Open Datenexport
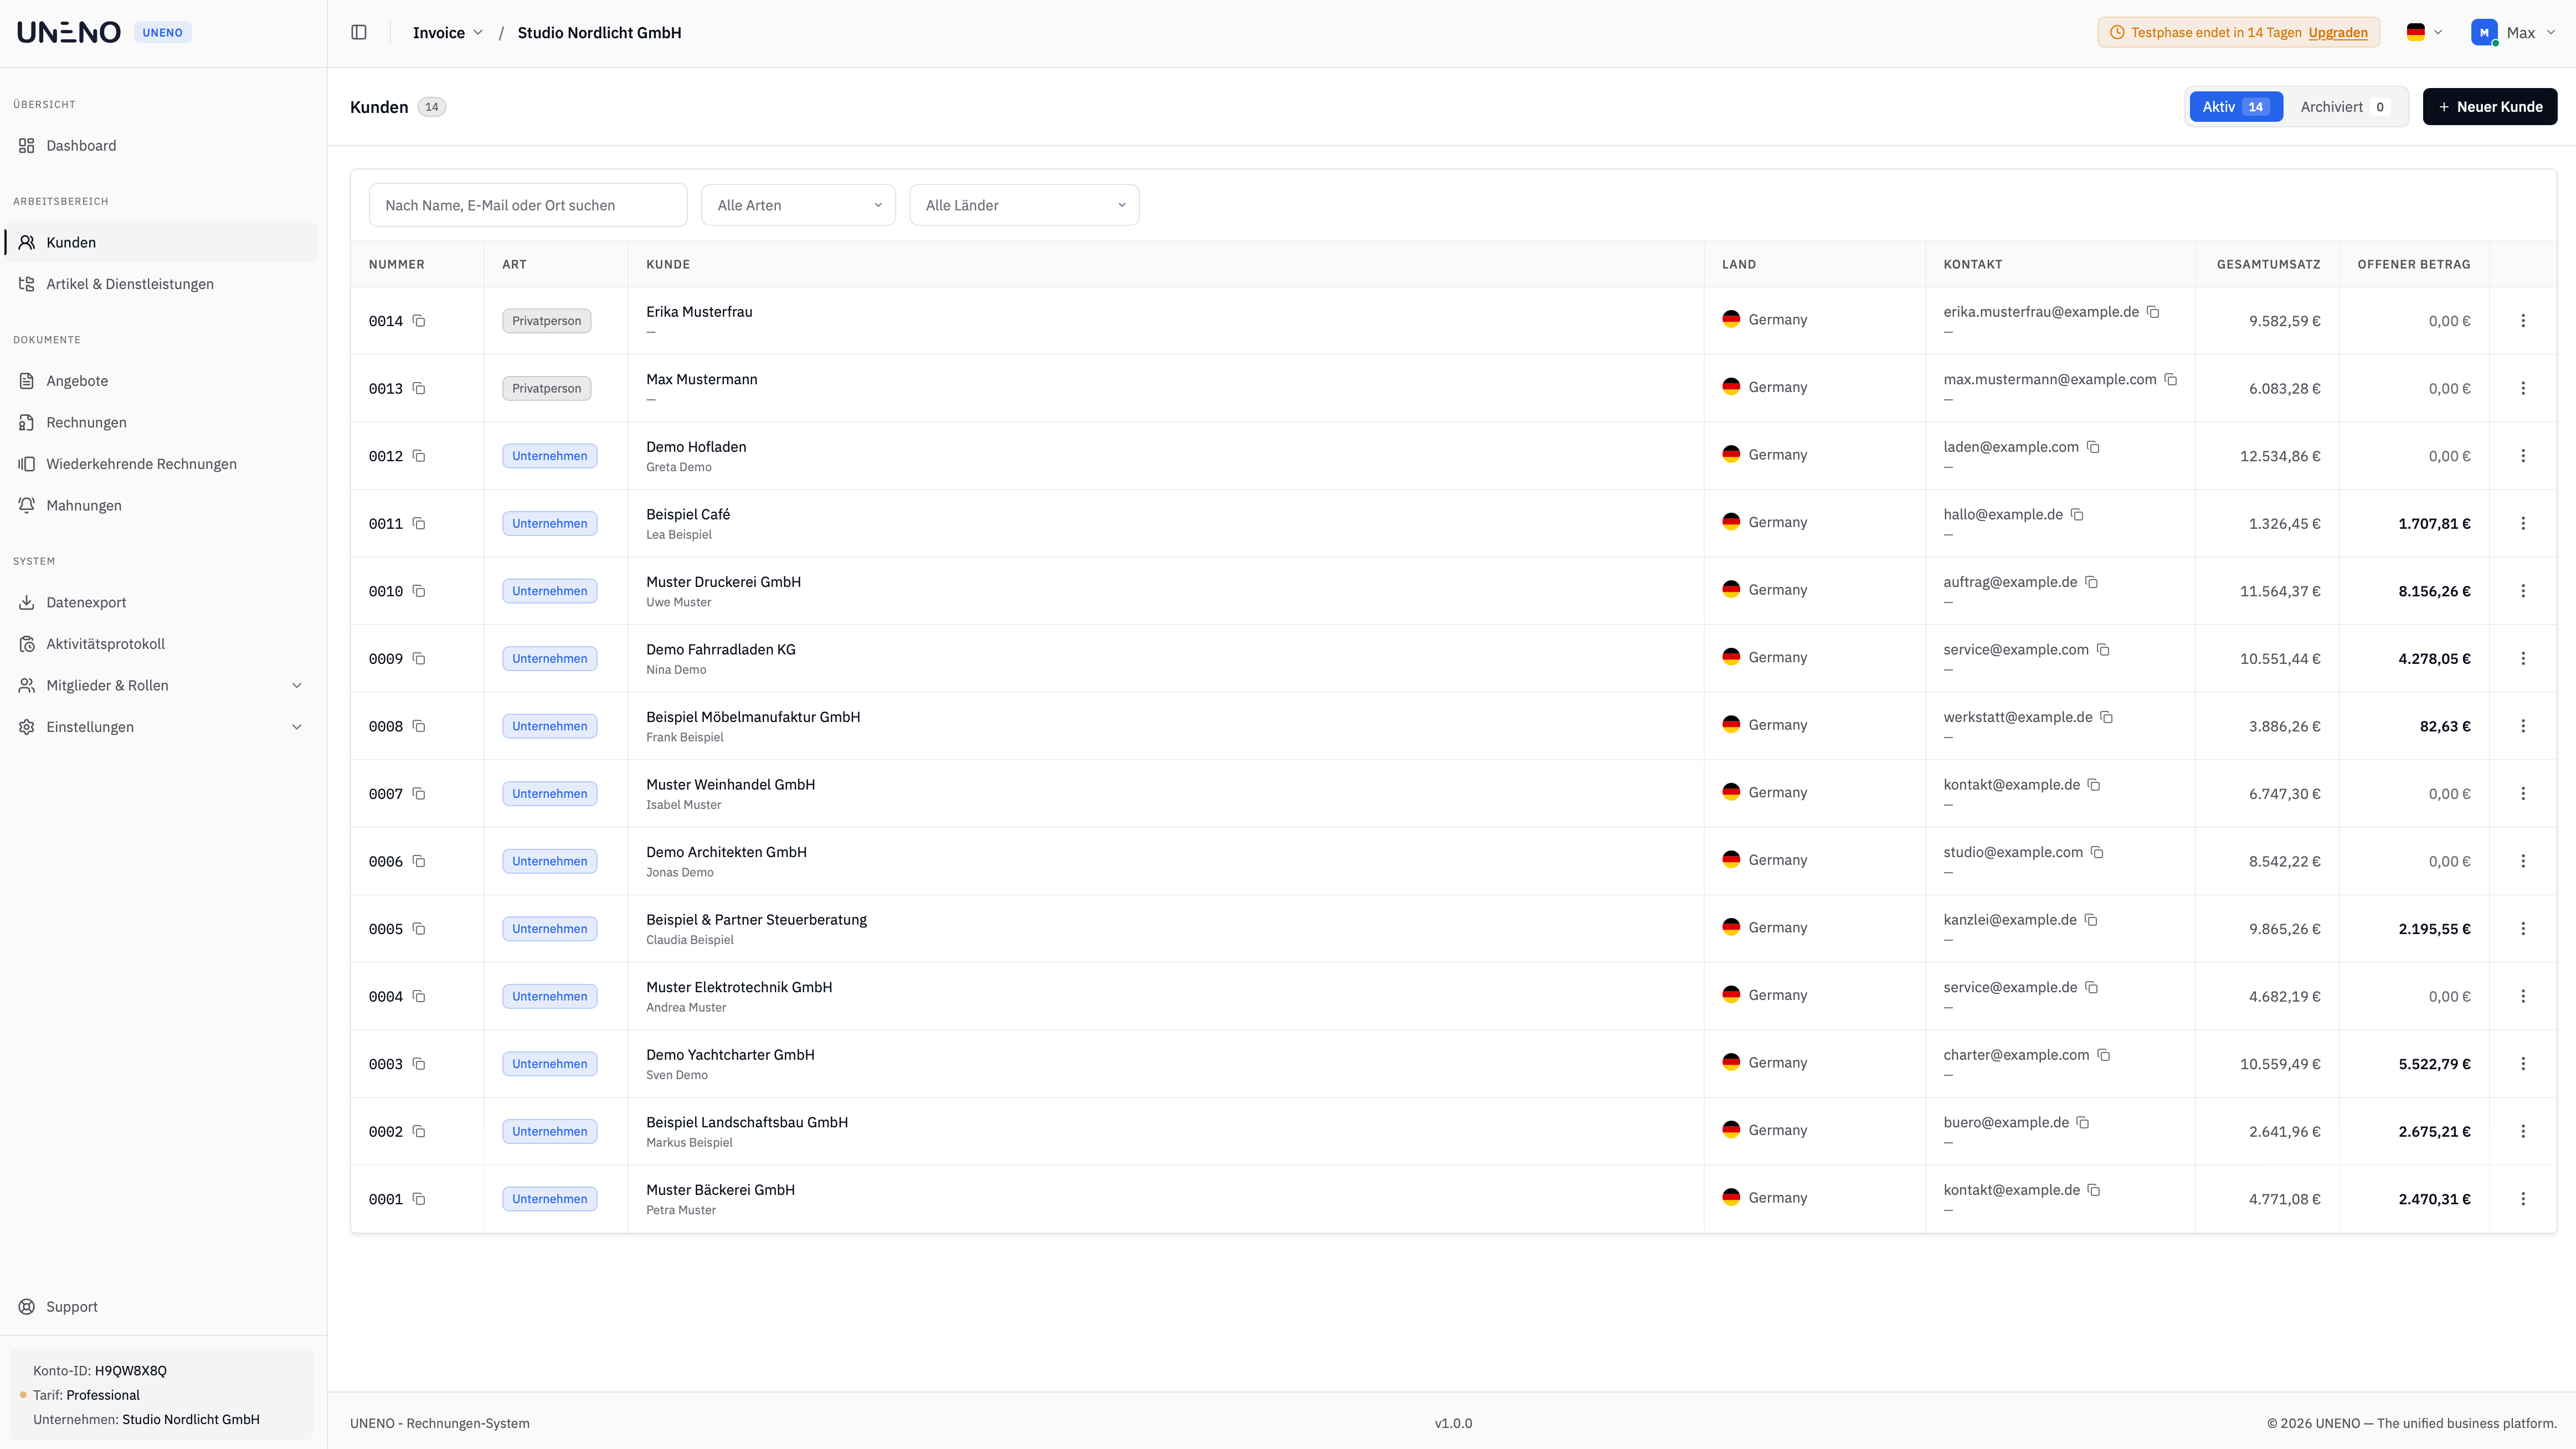This screenshot has width=2576, height=1449. pyautogui.click(x=161, y=603)
